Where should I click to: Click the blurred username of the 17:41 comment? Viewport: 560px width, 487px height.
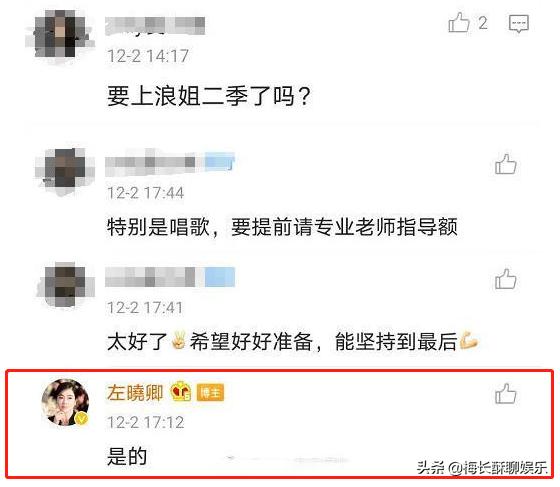pos(170,277)
